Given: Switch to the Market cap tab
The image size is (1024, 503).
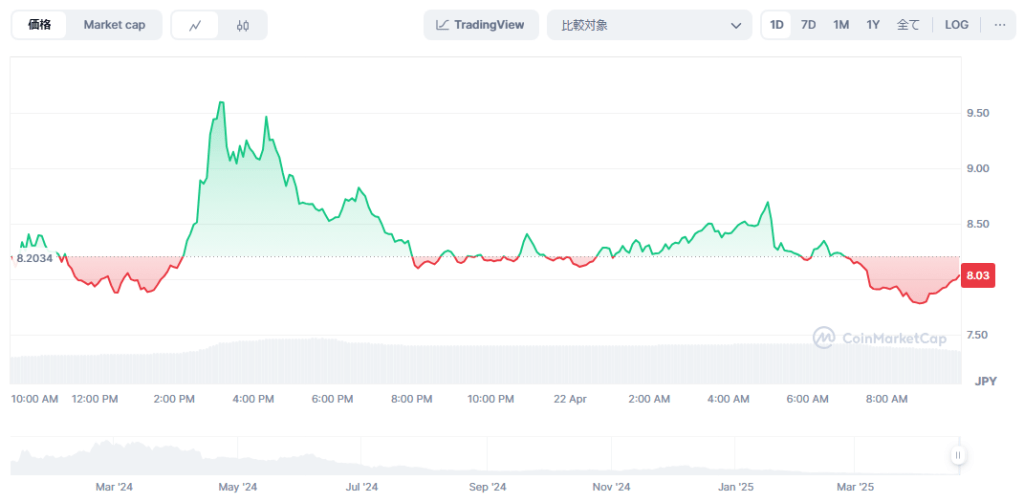Looking at the screenshot, I should pos(114,25).
